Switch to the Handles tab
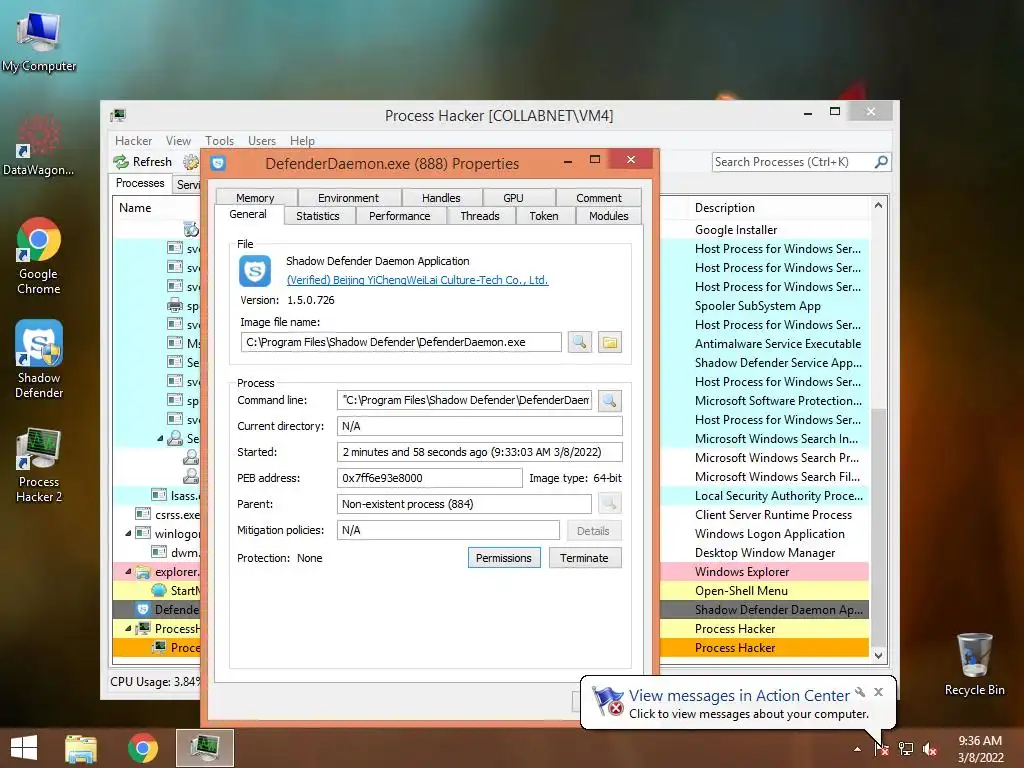This screenshot has width=1024, height=768. click(441, 198)
